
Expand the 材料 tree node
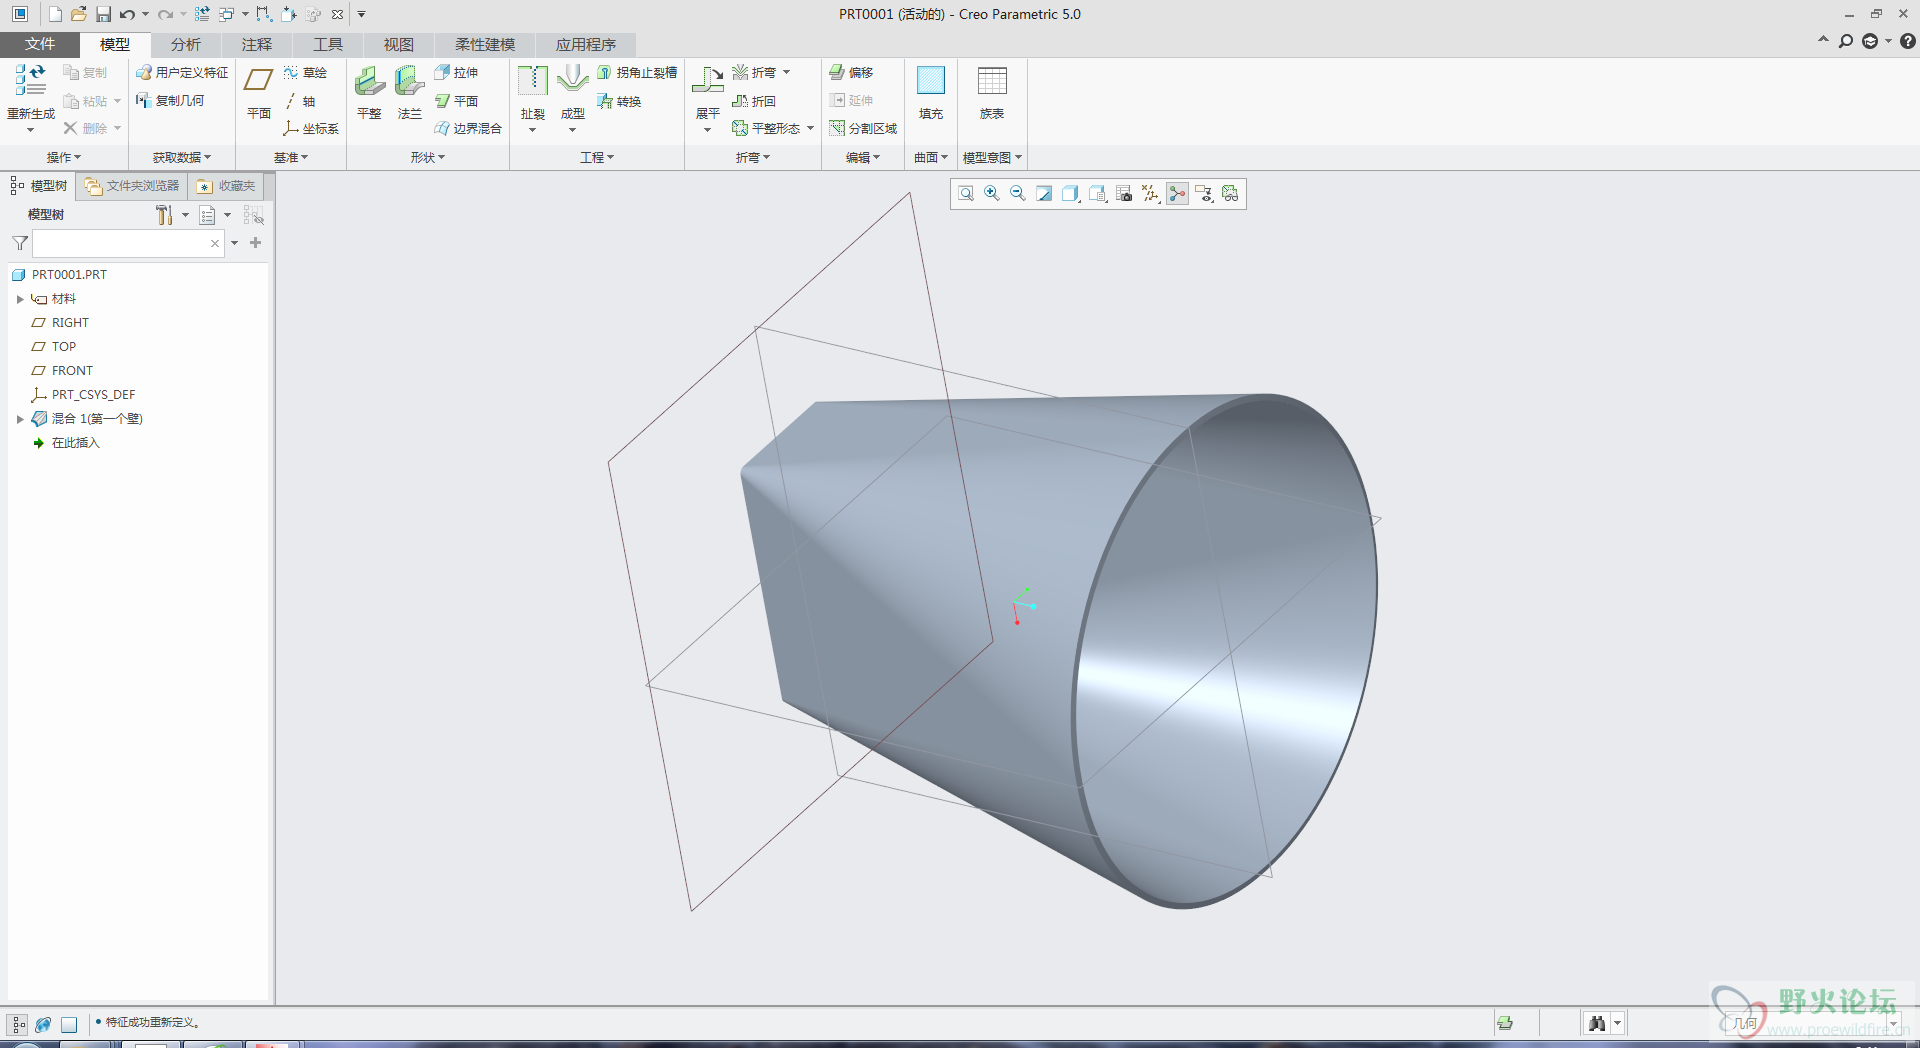pos(20,299)
